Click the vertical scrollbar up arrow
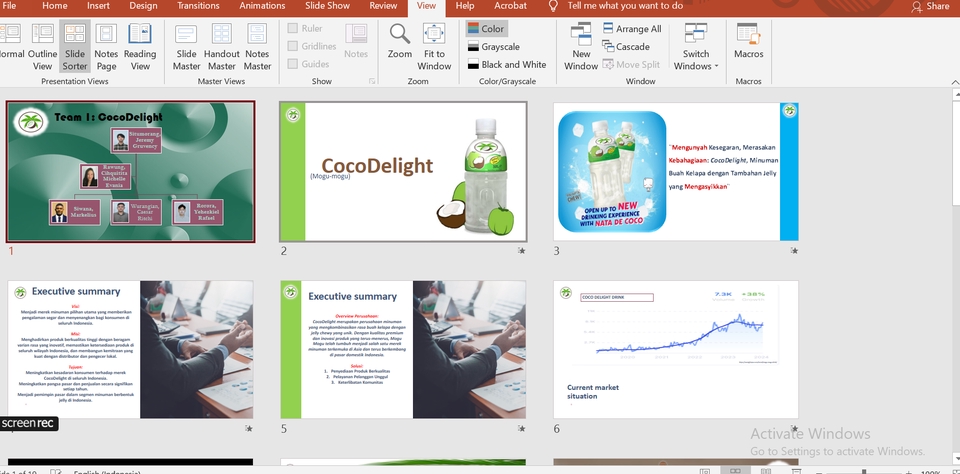 point(956,94)
